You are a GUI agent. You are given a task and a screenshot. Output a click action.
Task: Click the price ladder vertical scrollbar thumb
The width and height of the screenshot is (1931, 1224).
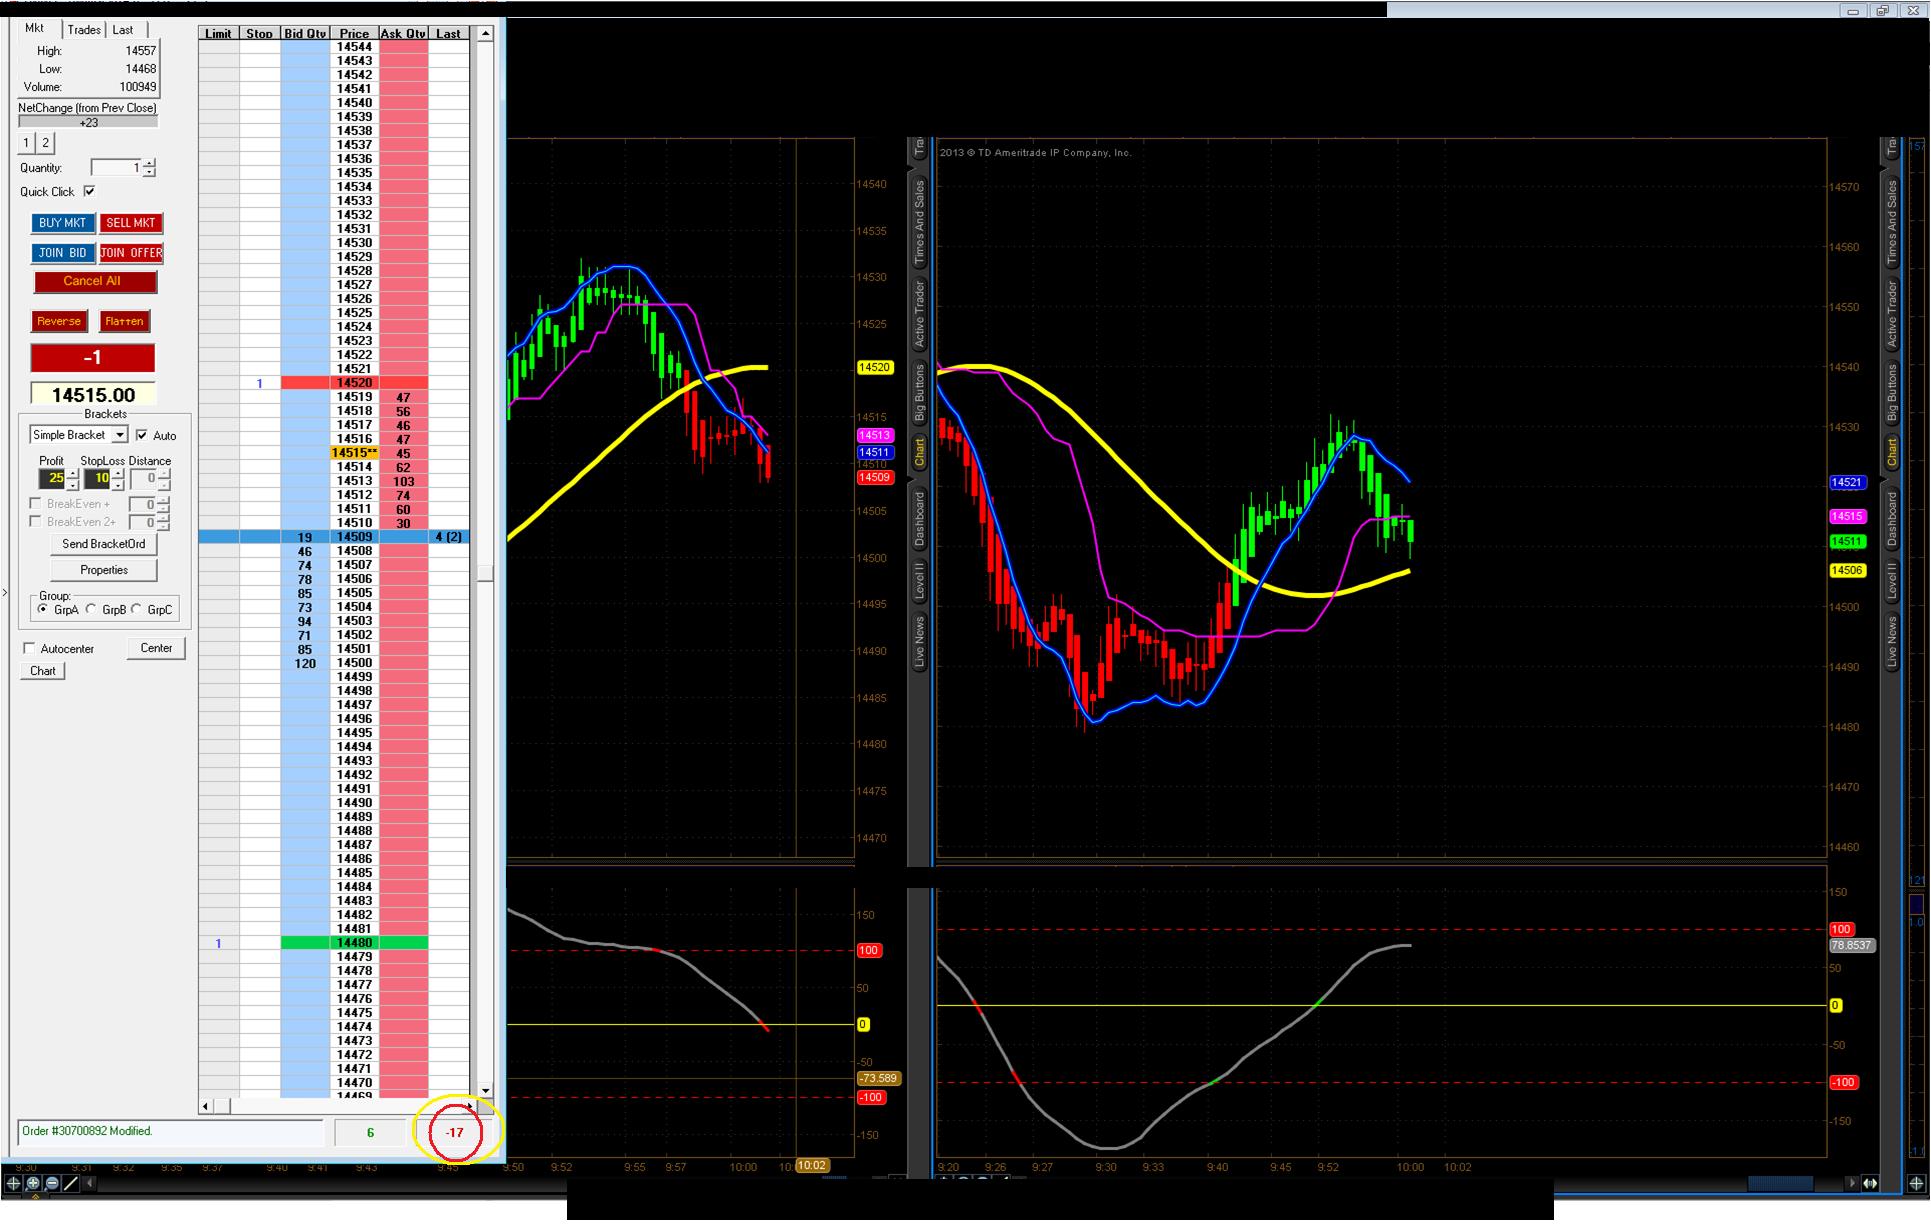(485, 573)
